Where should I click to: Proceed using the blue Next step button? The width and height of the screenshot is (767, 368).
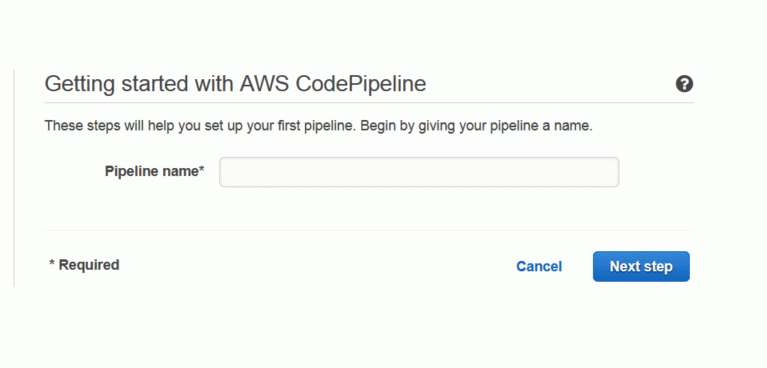[x=641, y=266]
